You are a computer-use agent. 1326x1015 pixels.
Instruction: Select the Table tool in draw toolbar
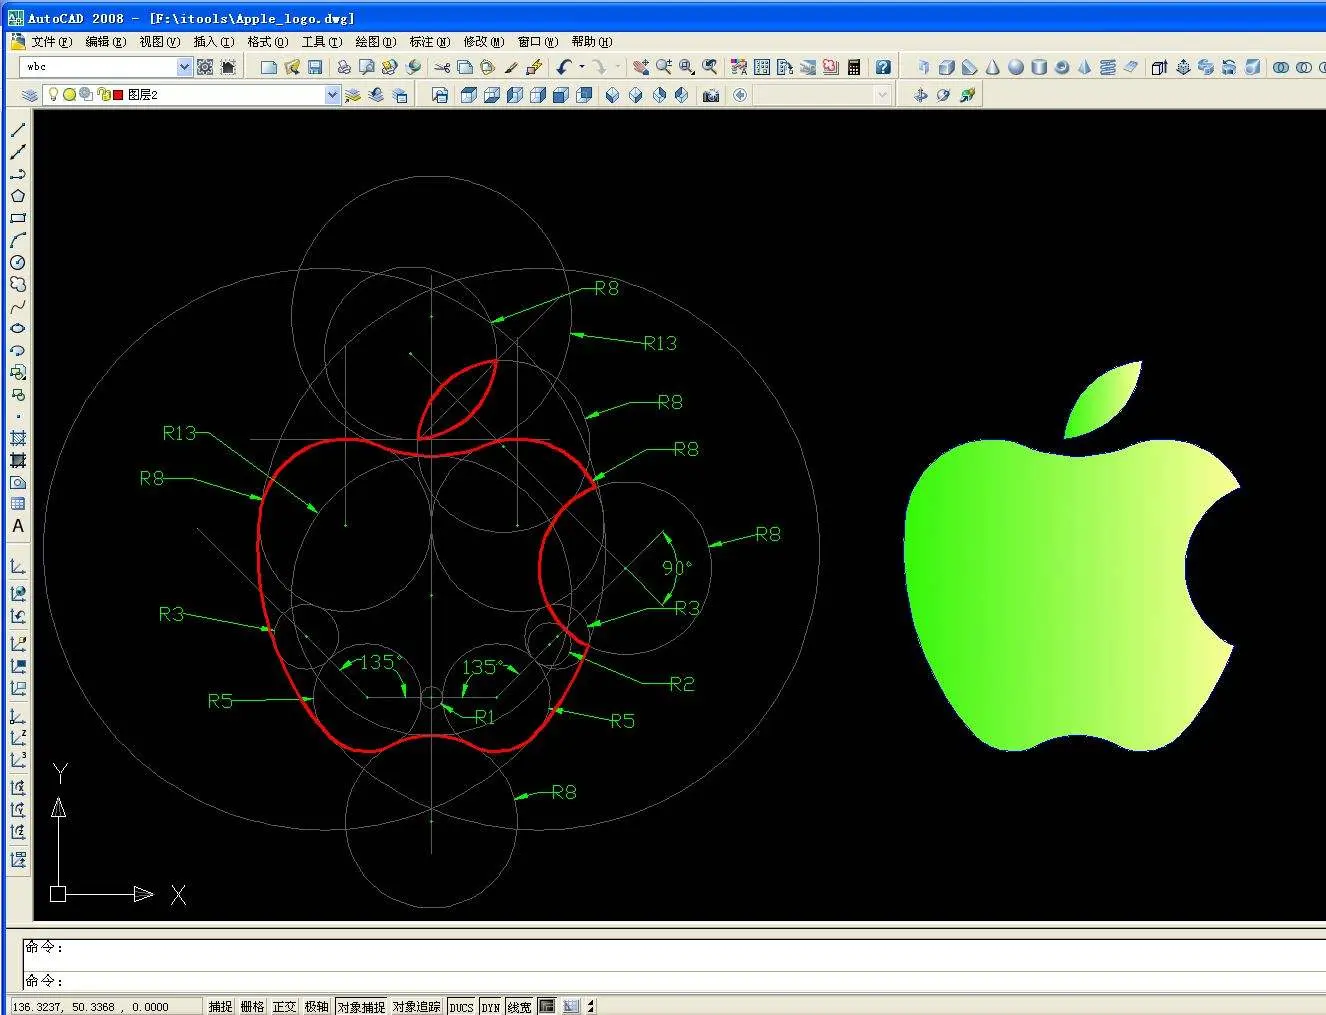click(18, 504)
